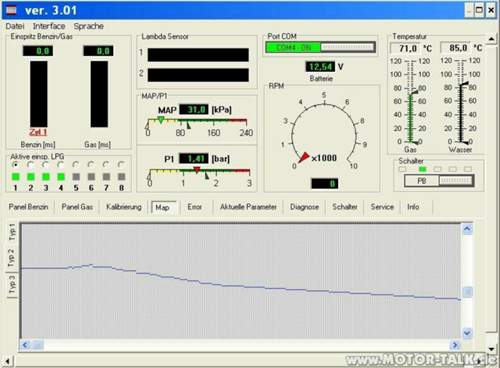The height and width of the screenshot is (368, 500).
Task: Click the COM4 ON port button
Action: pos(293,48)
